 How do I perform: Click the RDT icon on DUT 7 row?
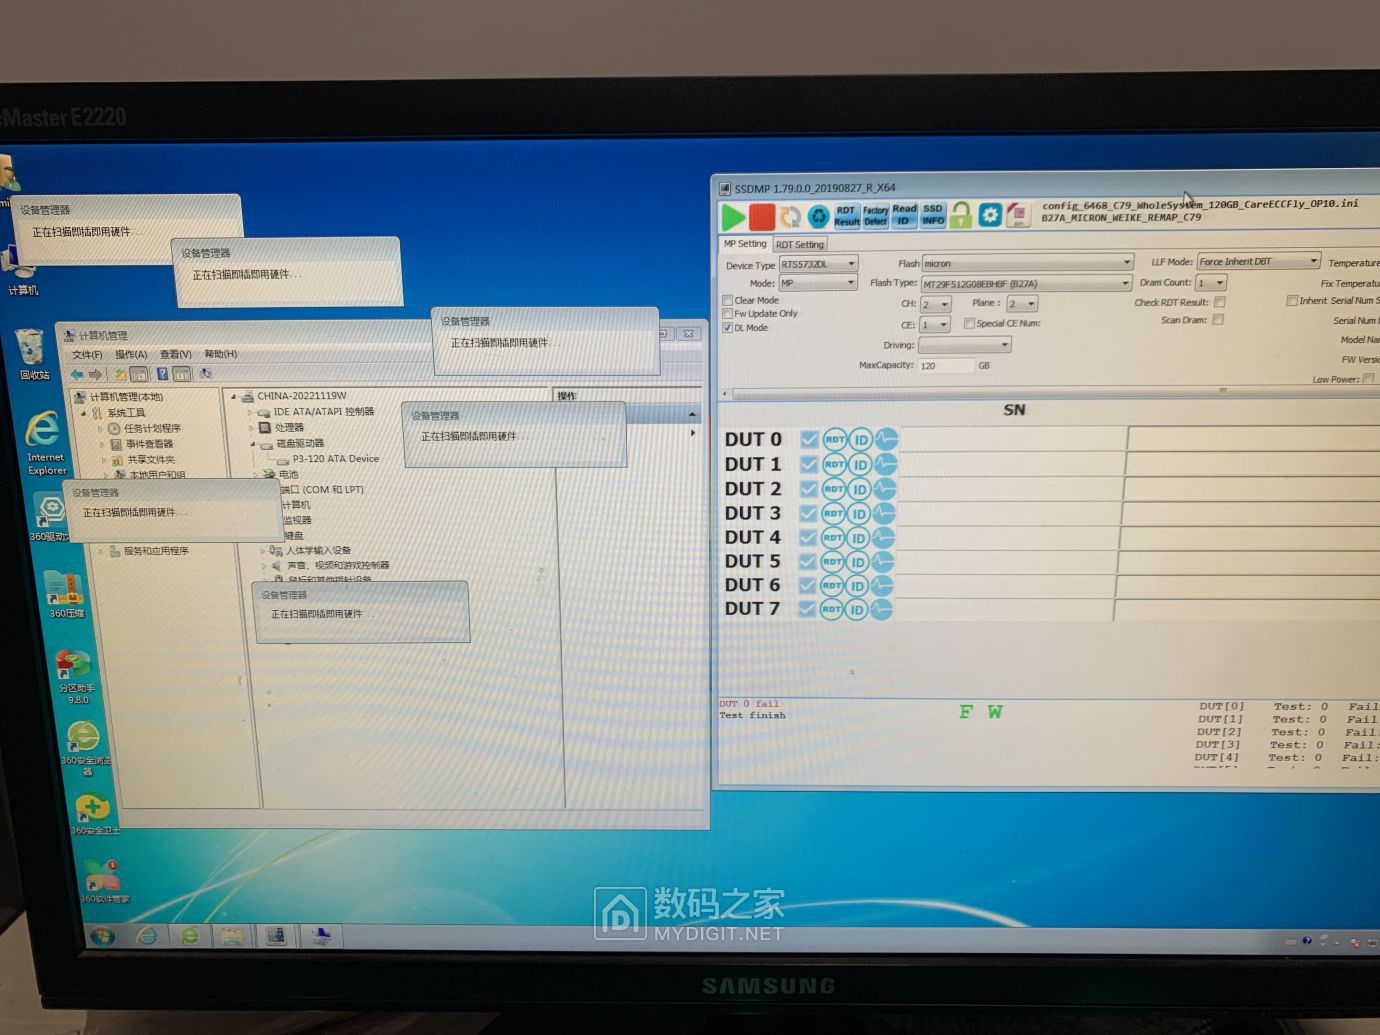pyautogui.click(x=832, y=609)
